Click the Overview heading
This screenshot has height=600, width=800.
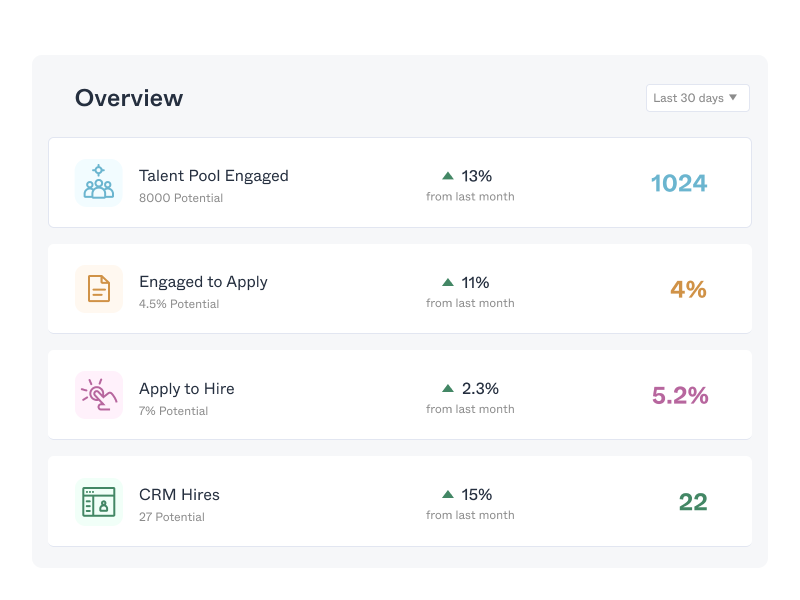click(129, 98)
